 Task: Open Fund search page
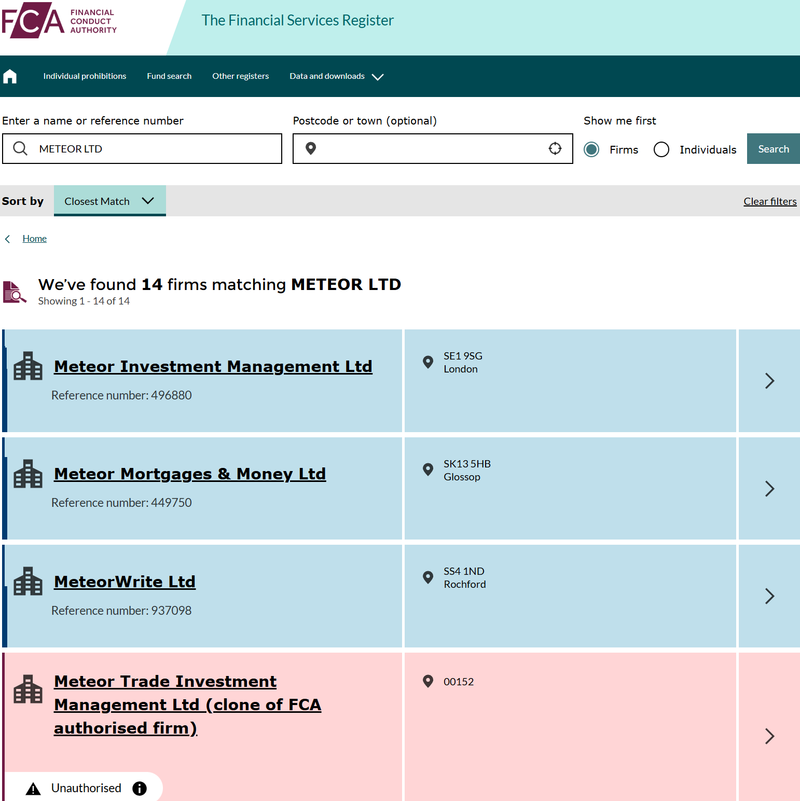tap(169, 76)
